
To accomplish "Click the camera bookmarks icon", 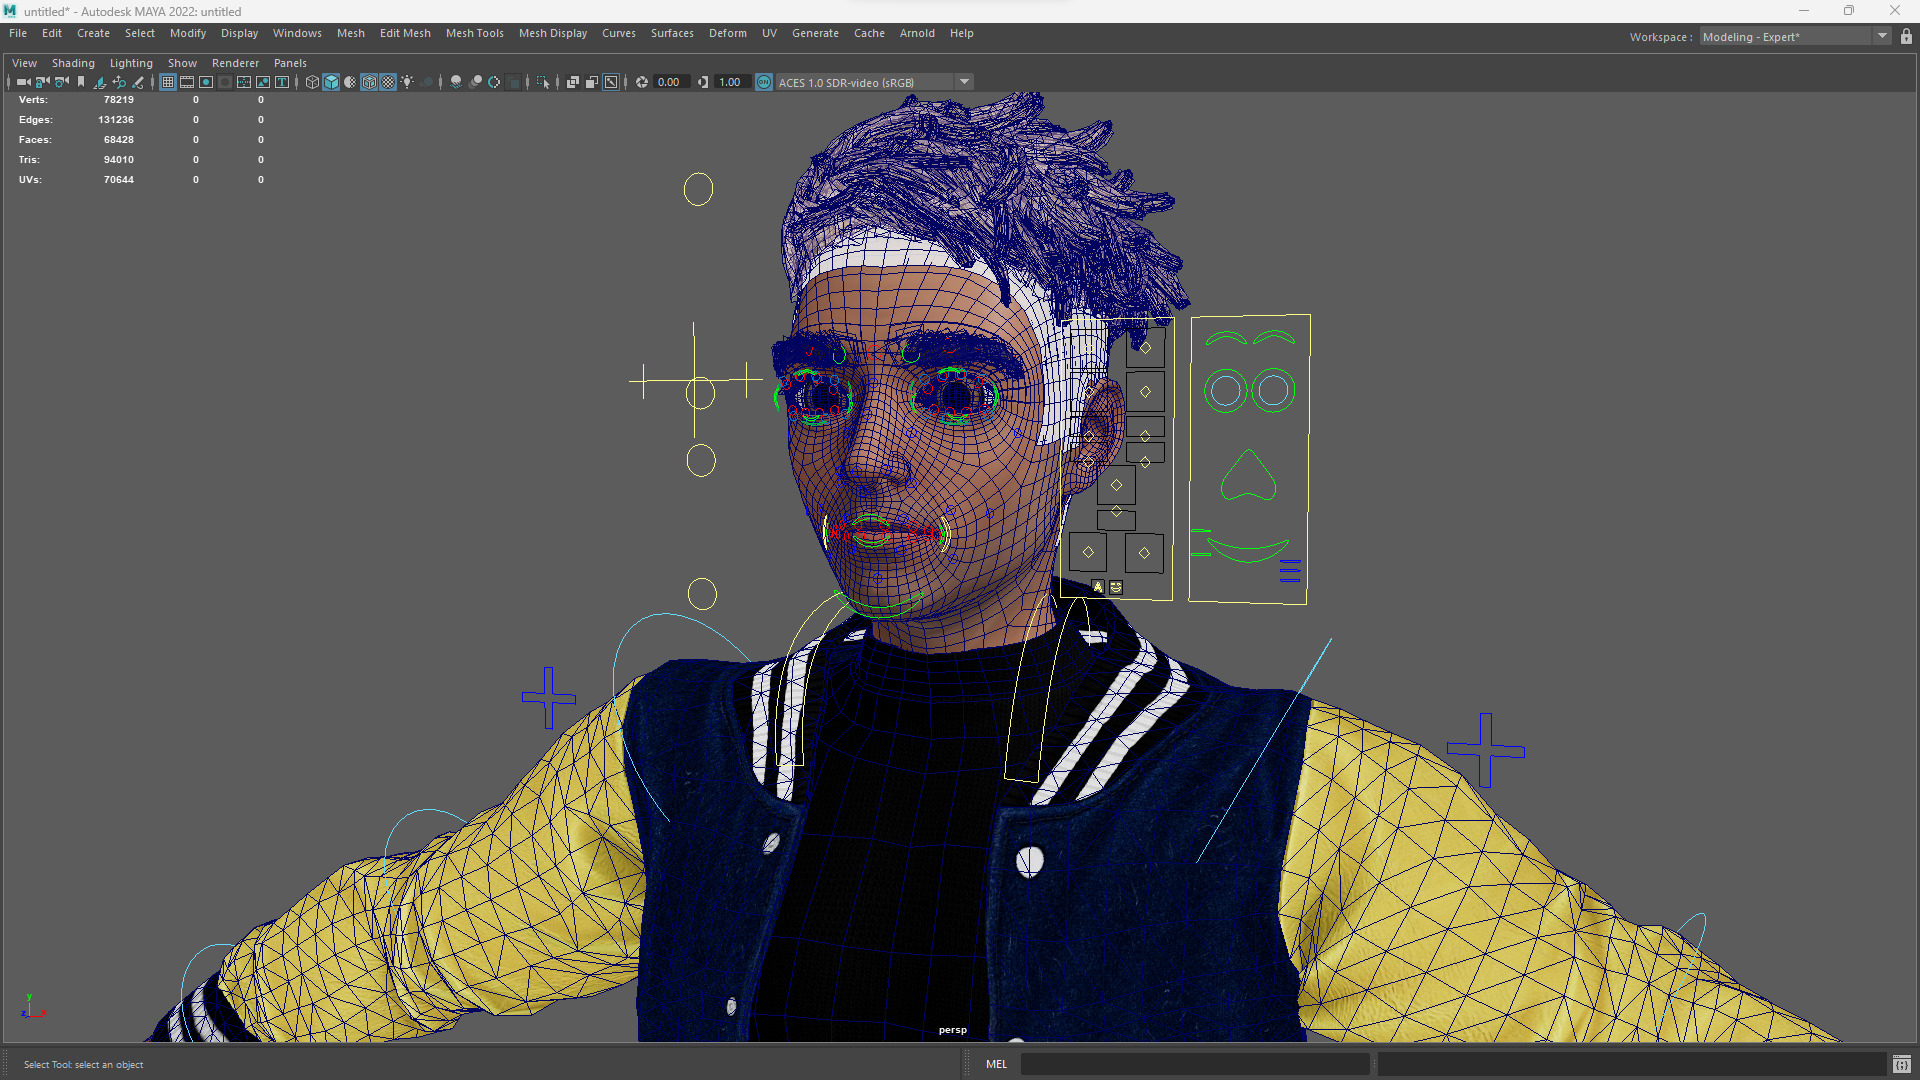I will pos(81,82).
